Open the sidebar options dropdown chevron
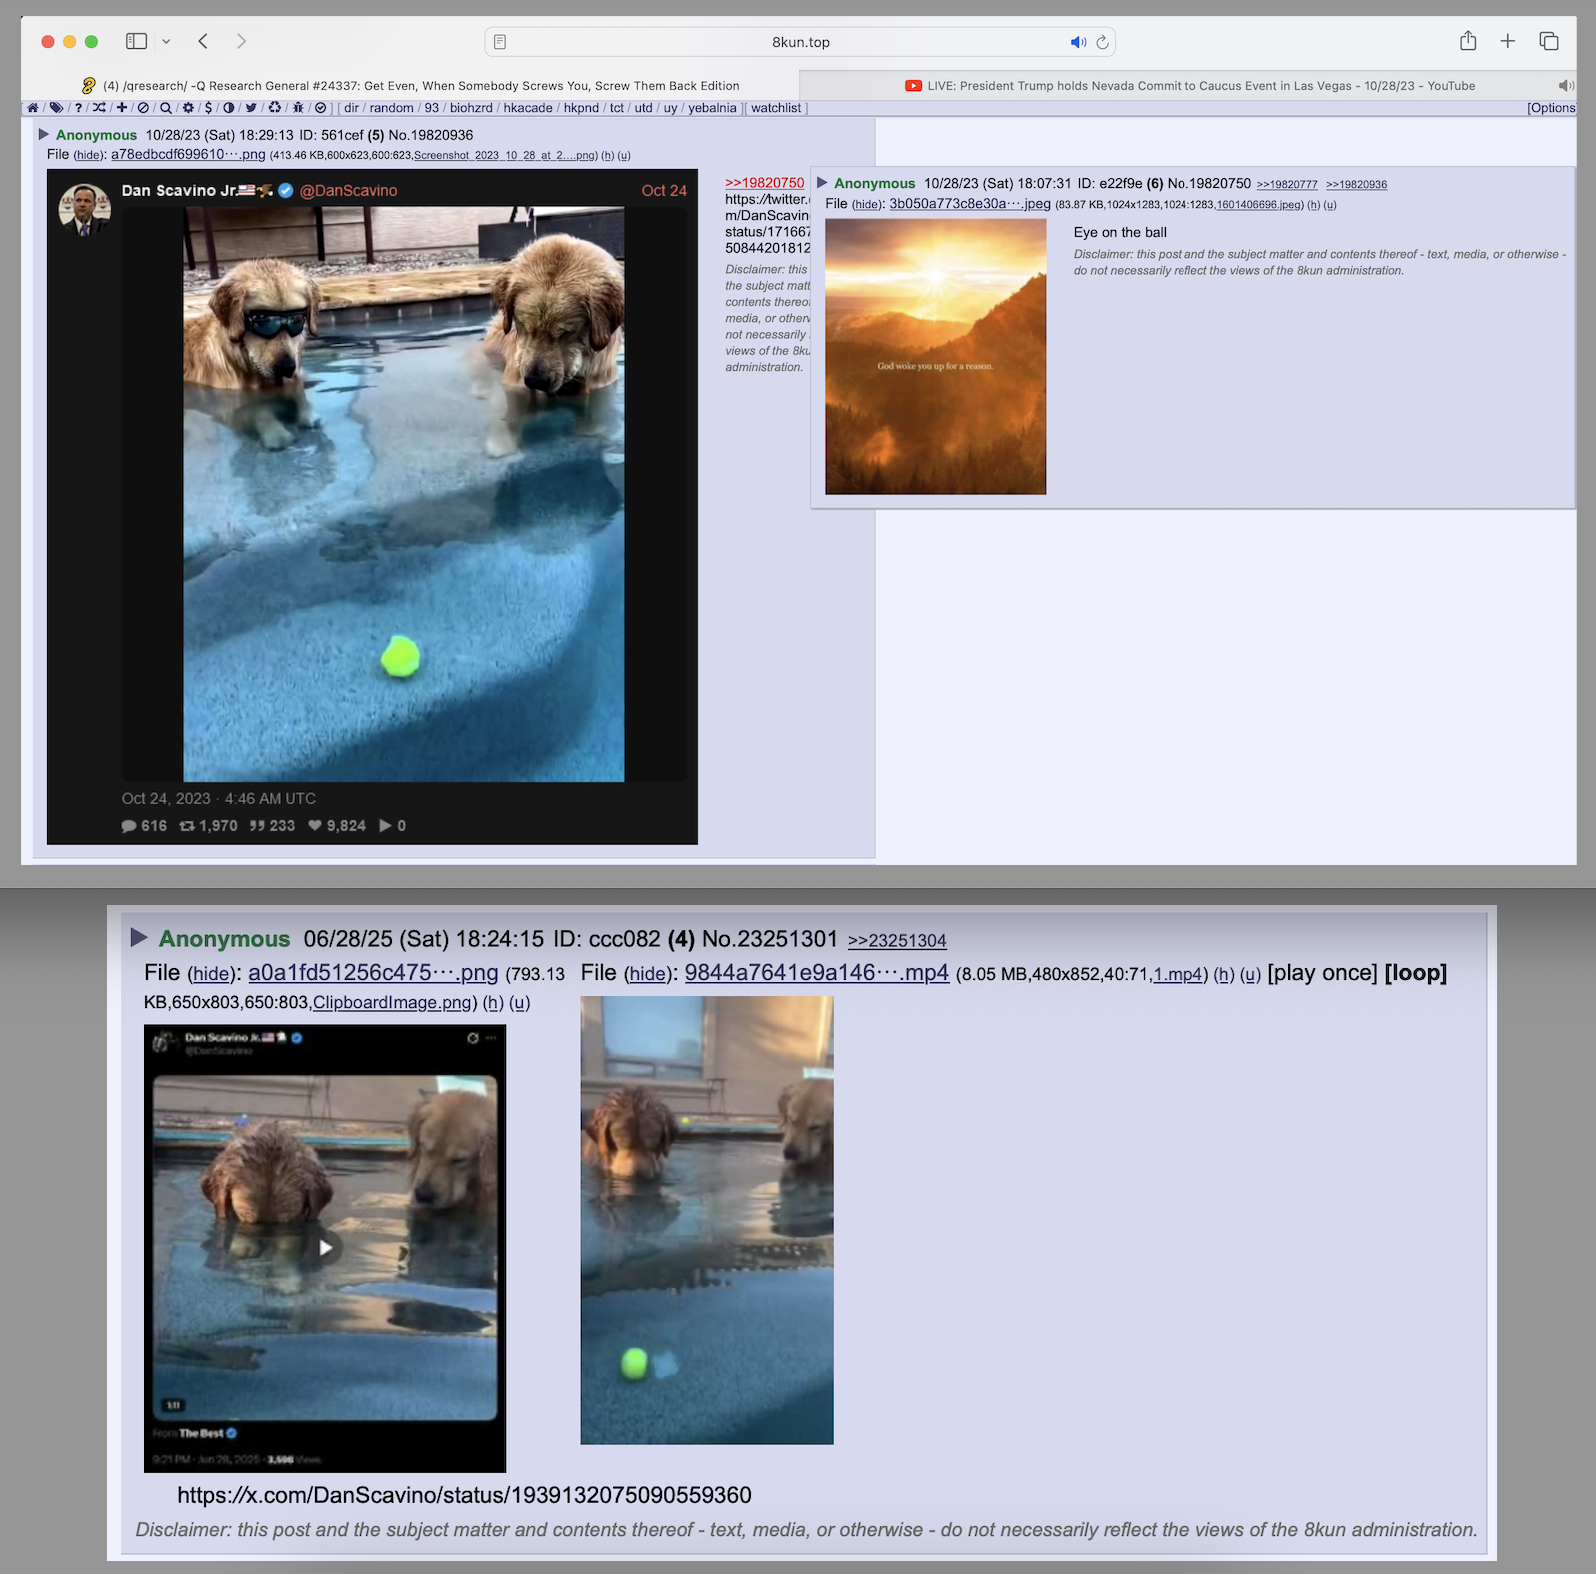The image size is (1596, 1574). [166, 41]
